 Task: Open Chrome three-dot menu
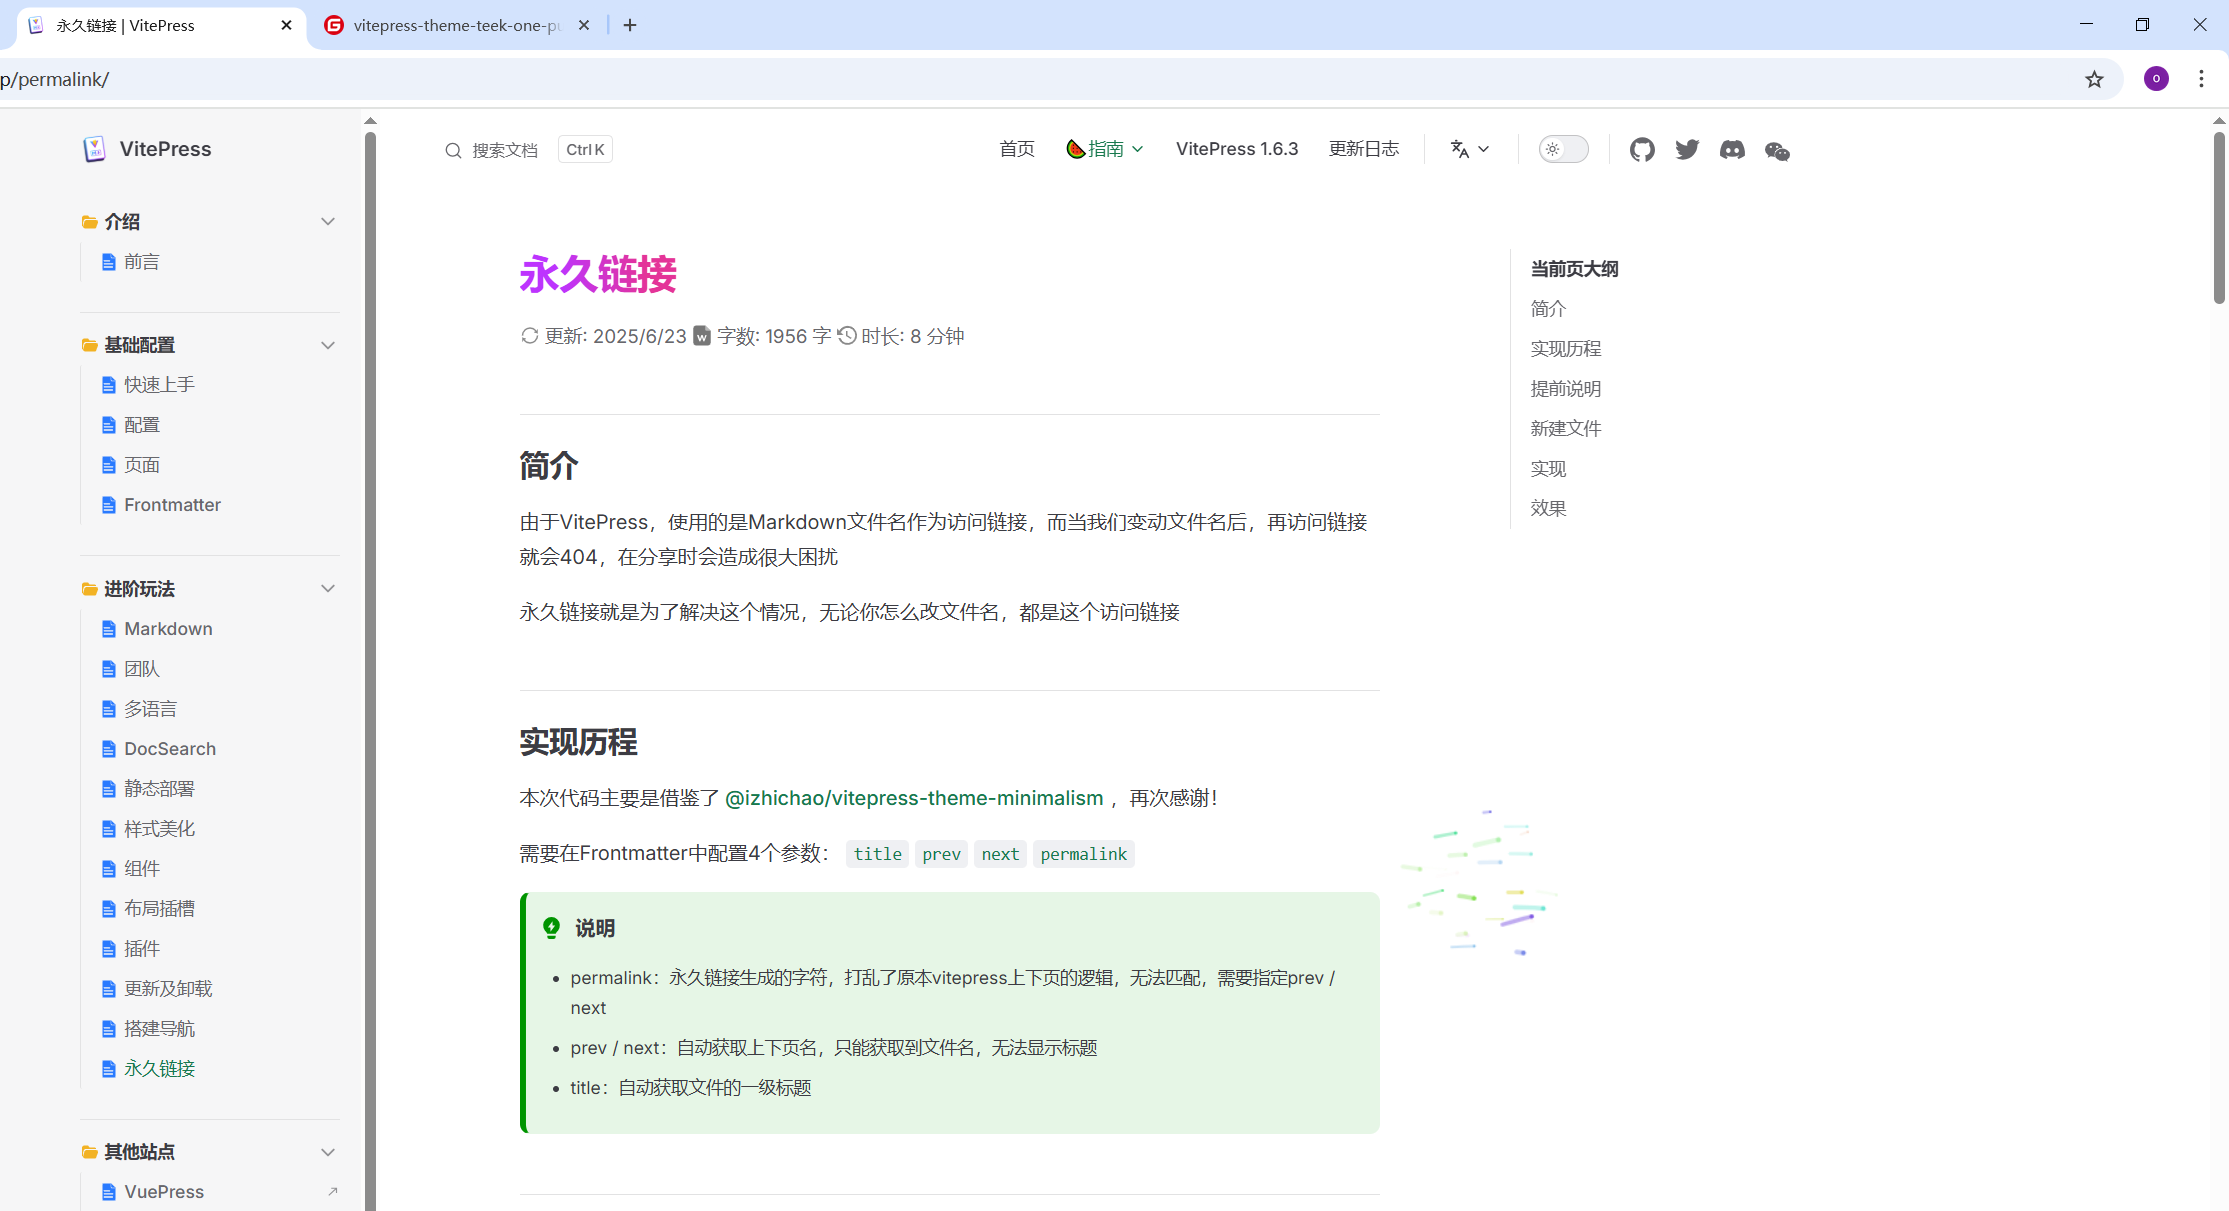2201,79
